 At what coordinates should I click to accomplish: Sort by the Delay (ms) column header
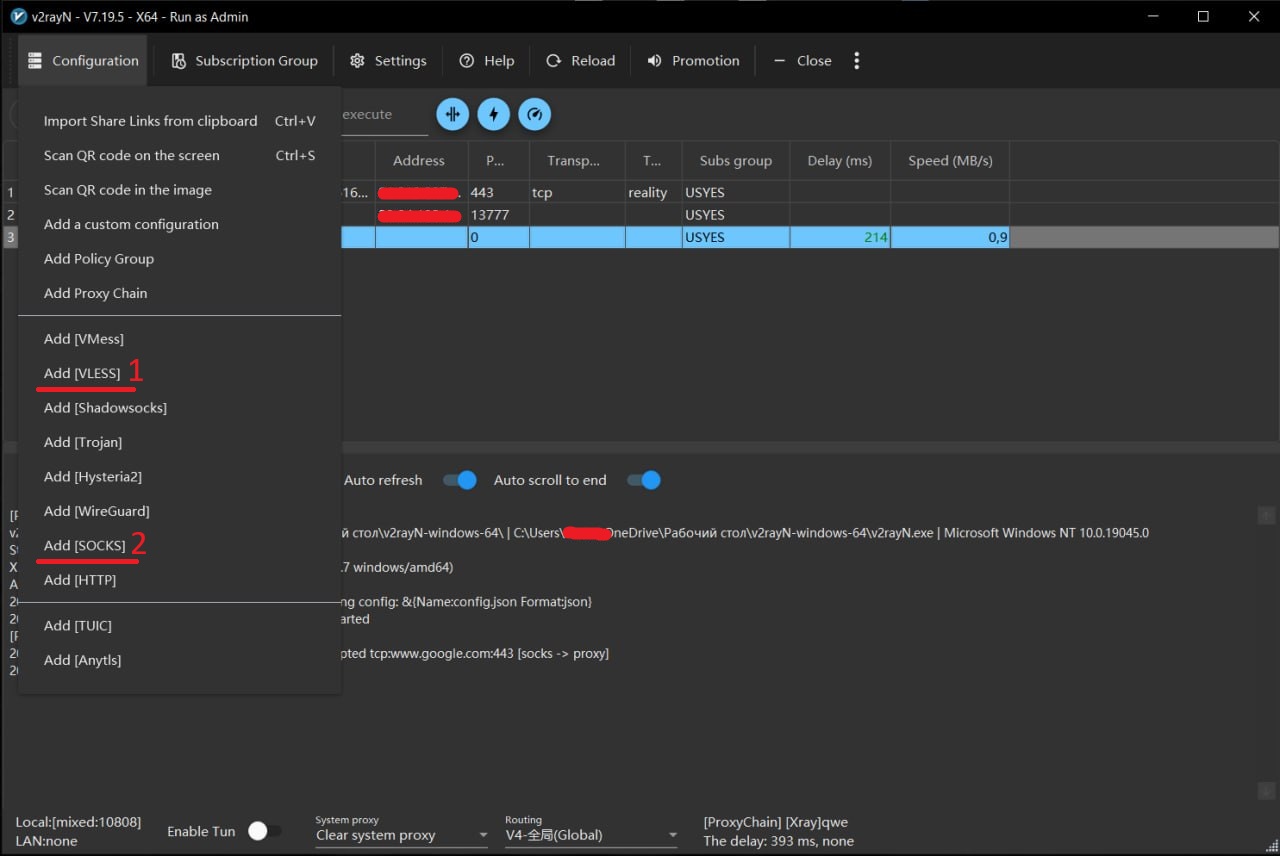tap(839, 160)
